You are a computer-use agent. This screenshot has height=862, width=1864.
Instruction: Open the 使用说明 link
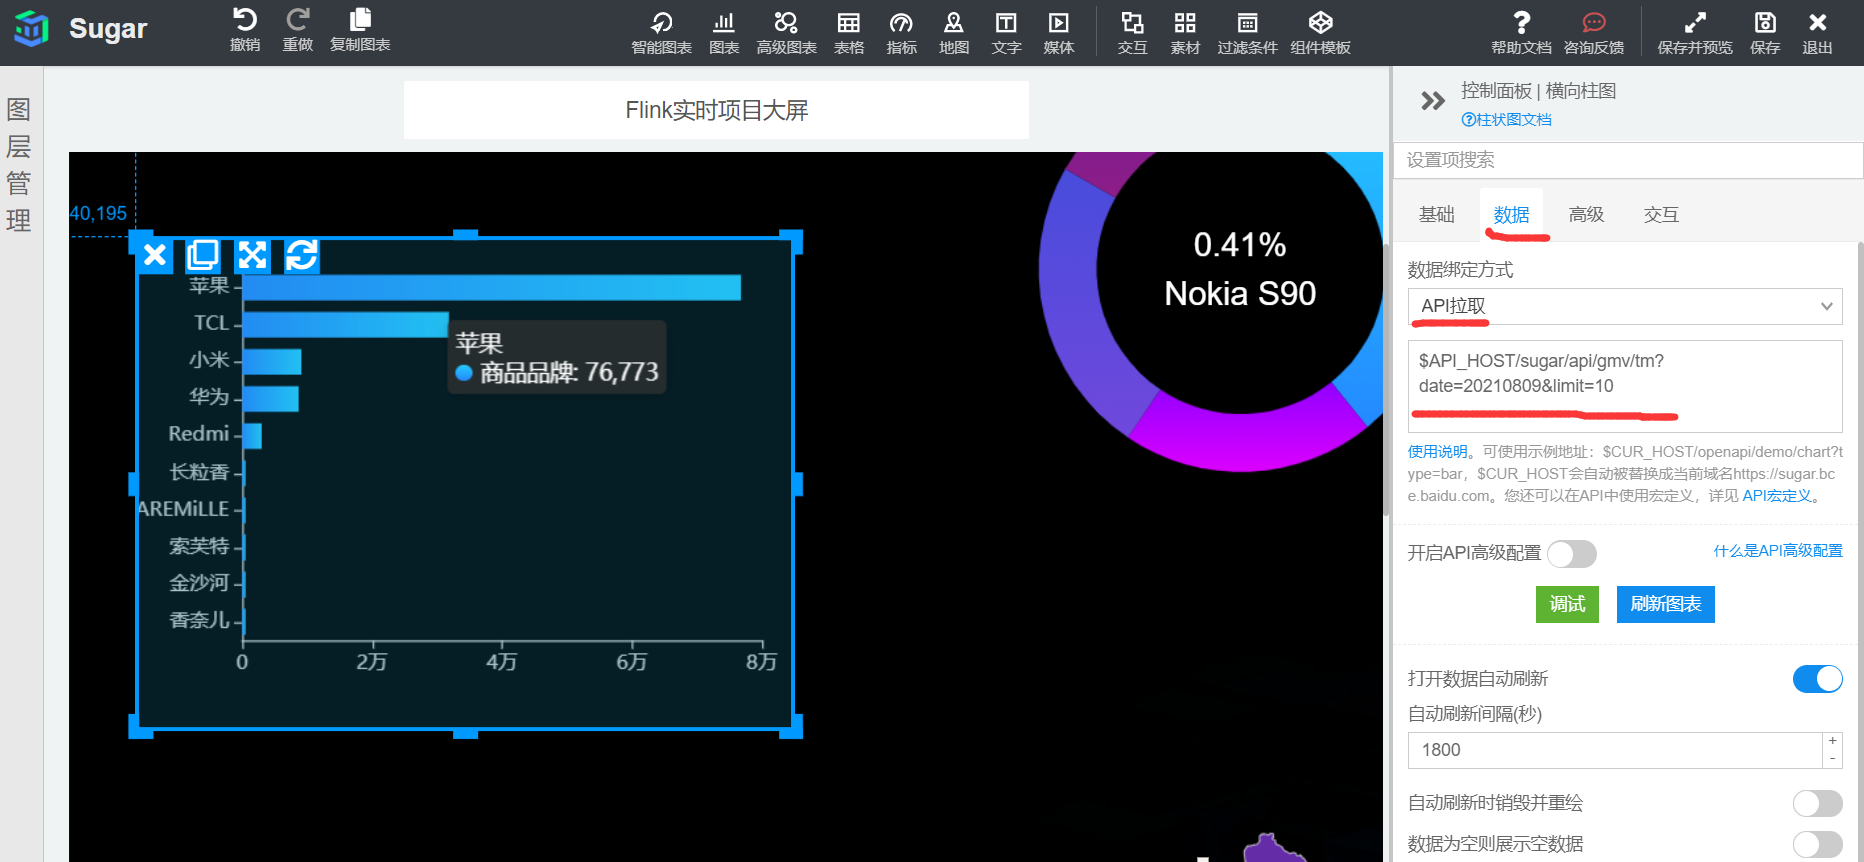point(1437,452)
